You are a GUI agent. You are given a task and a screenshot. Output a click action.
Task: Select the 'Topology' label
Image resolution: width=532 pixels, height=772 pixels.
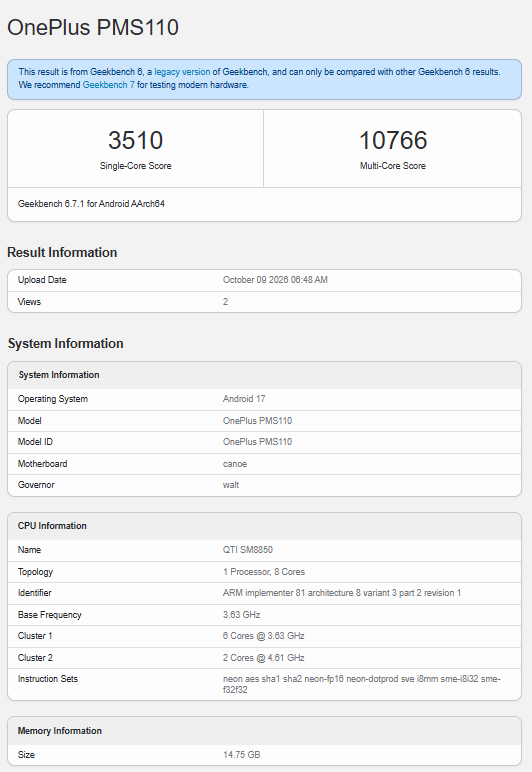click(35, 572)
